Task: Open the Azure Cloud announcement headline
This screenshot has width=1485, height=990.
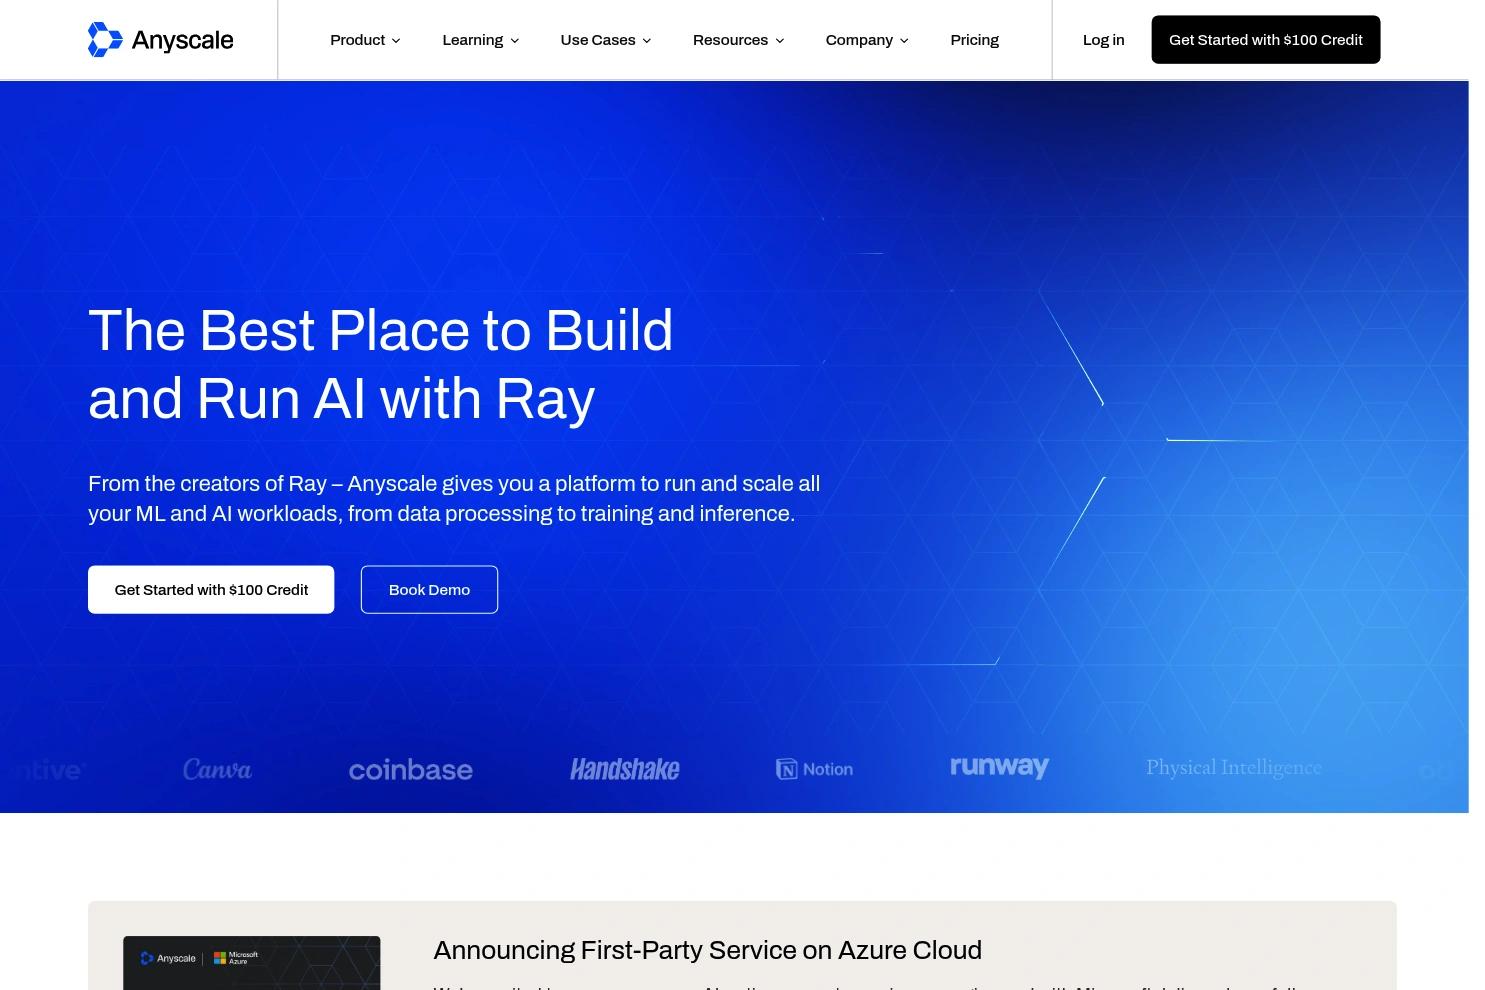Action: click(x=707, y=950)
